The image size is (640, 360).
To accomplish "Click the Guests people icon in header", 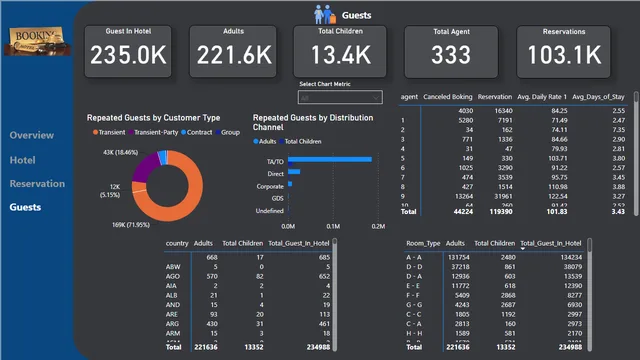I will (325, 15).
